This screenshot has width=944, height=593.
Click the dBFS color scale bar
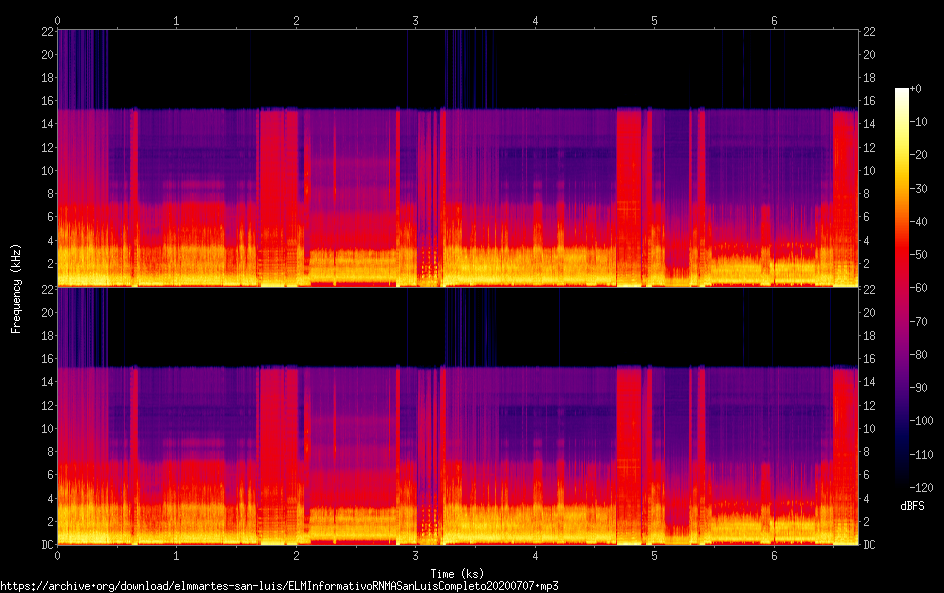click(901, 287)
